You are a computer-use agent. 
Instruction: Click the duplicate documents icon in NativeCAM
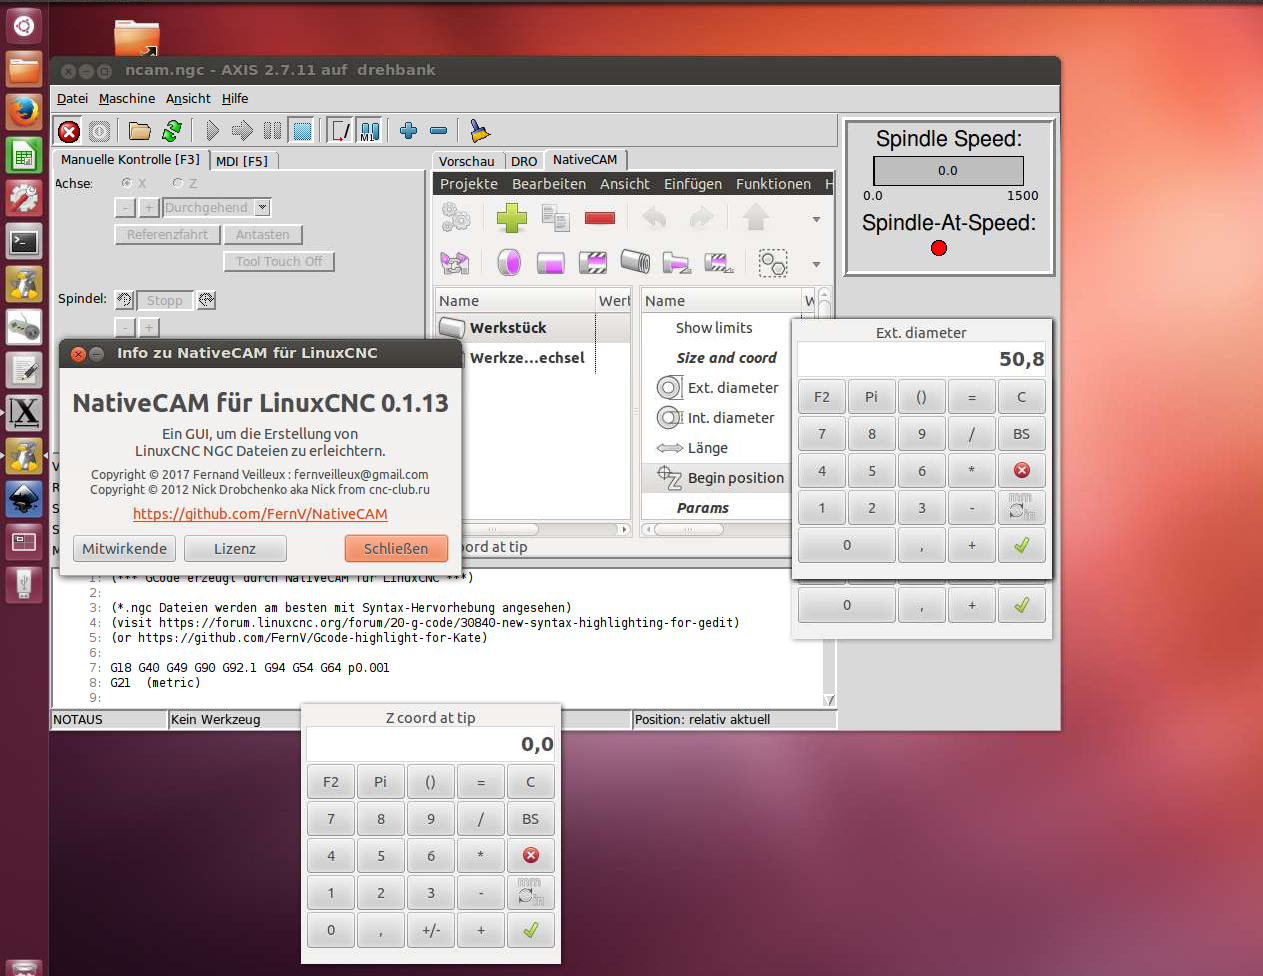pyautogui.click(x=555, y=217)
